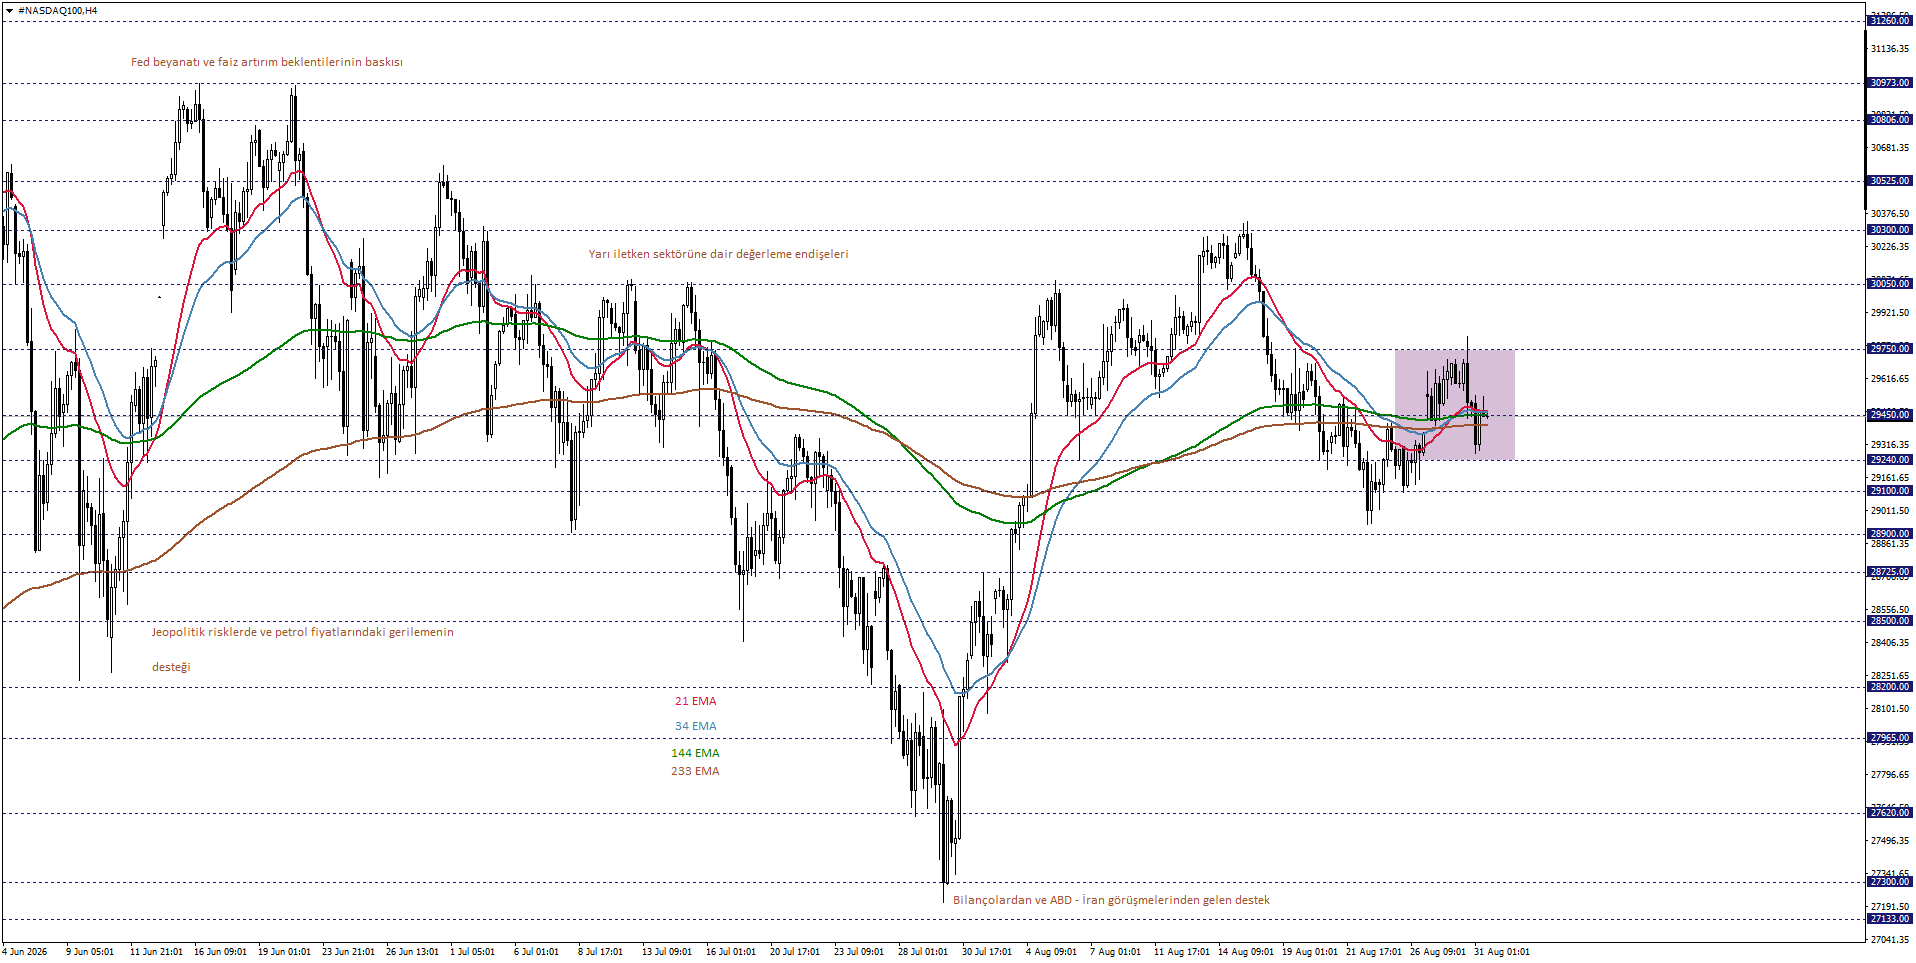Viewport: 1916px width, 963px height.
Task: Click the 28406.35 price axis value
Action: coord(1889,643)
